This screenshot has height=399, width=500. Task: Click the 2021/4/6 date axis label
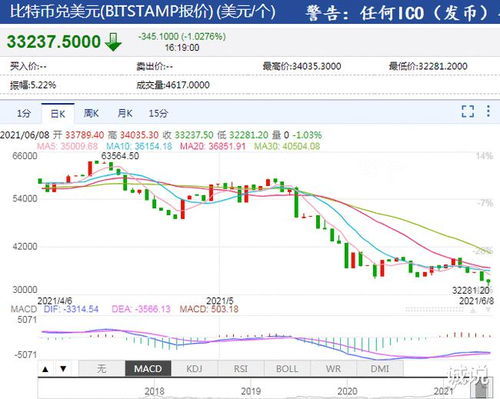coord(55,301)
